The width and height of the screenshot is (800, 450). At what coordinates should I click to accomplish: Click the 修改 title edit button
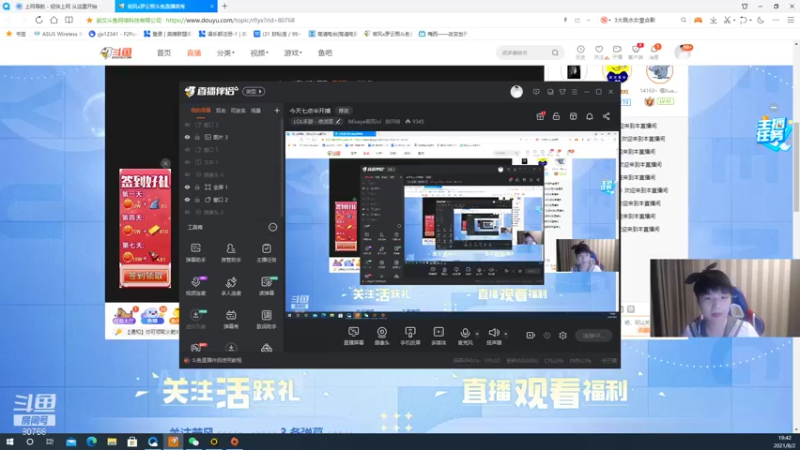pyautogui.click(x=344, y=111)
